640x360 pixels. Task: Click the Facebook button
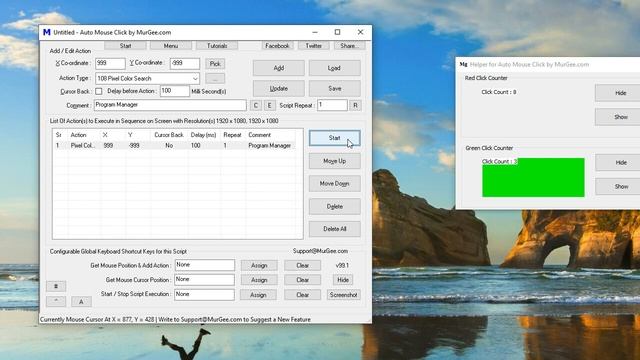pyautogui.click(x=277, y=46)
